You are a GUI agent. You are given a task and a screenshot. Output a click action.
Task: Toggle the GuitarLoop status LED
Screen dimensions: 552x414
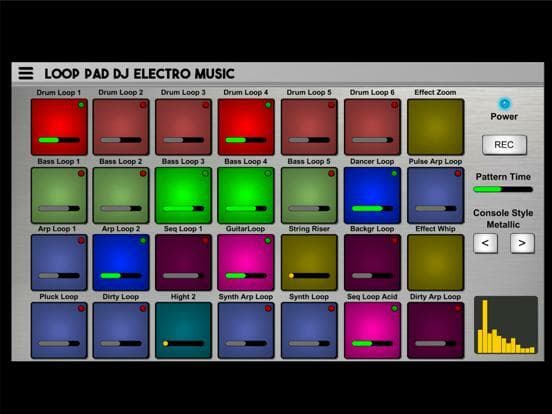tap(268, 241)
